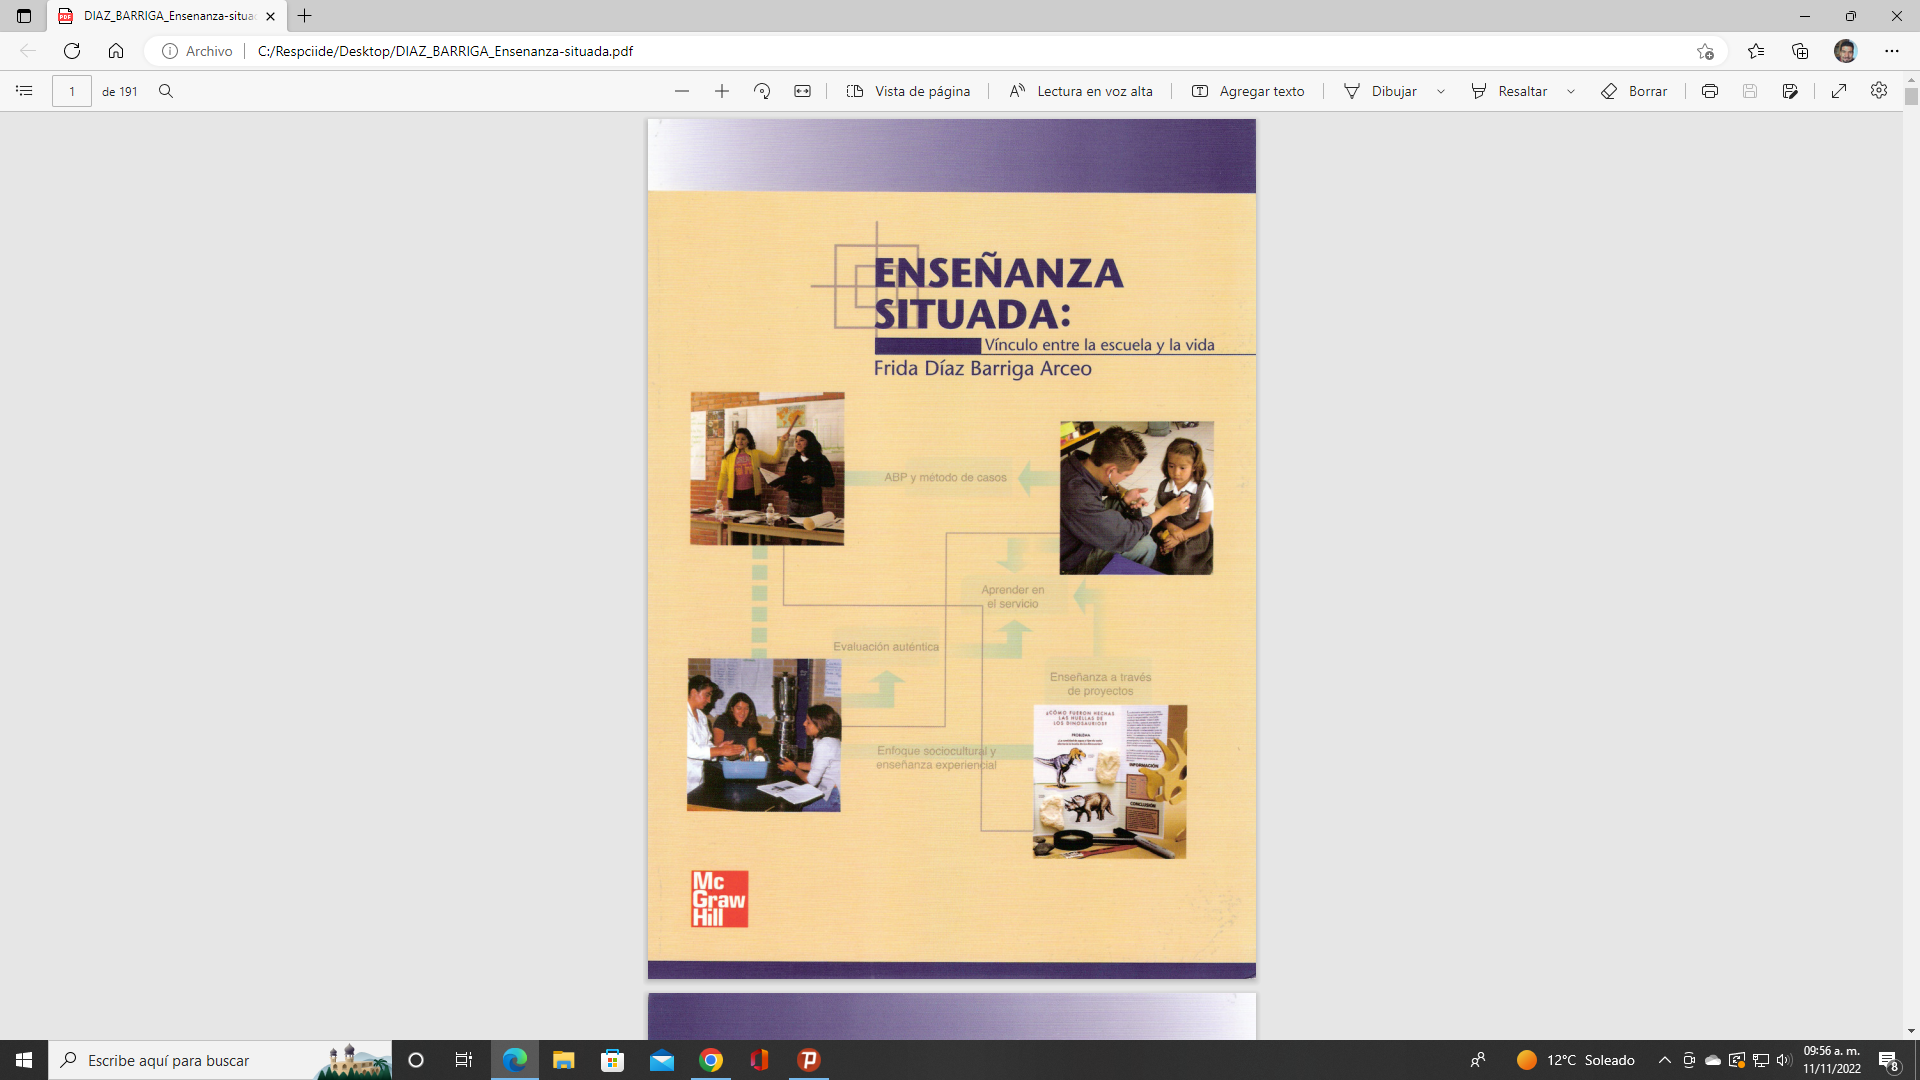Open the table of contents sidebar
This screenshot has height=1080, width=1920.
click(24, 91)
